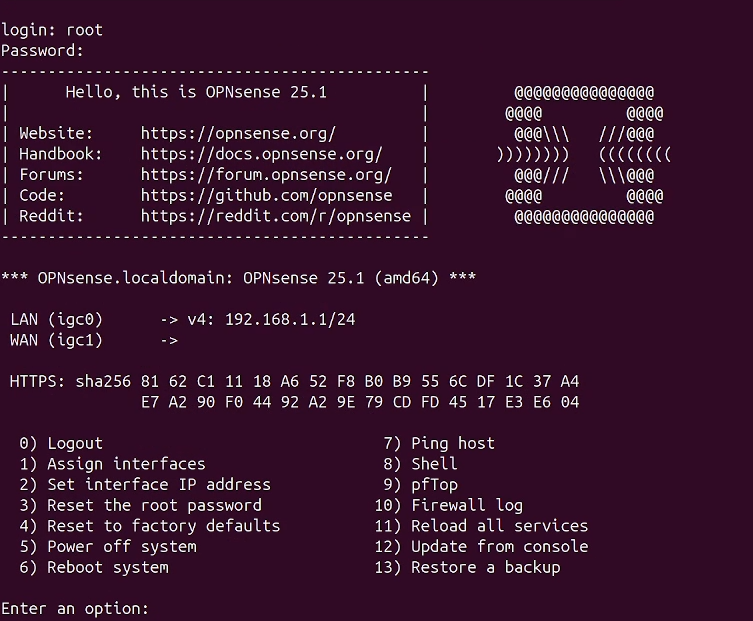
Task: Click the Shell menu entry
Action: pyautogui.click(x=420, y=464)
